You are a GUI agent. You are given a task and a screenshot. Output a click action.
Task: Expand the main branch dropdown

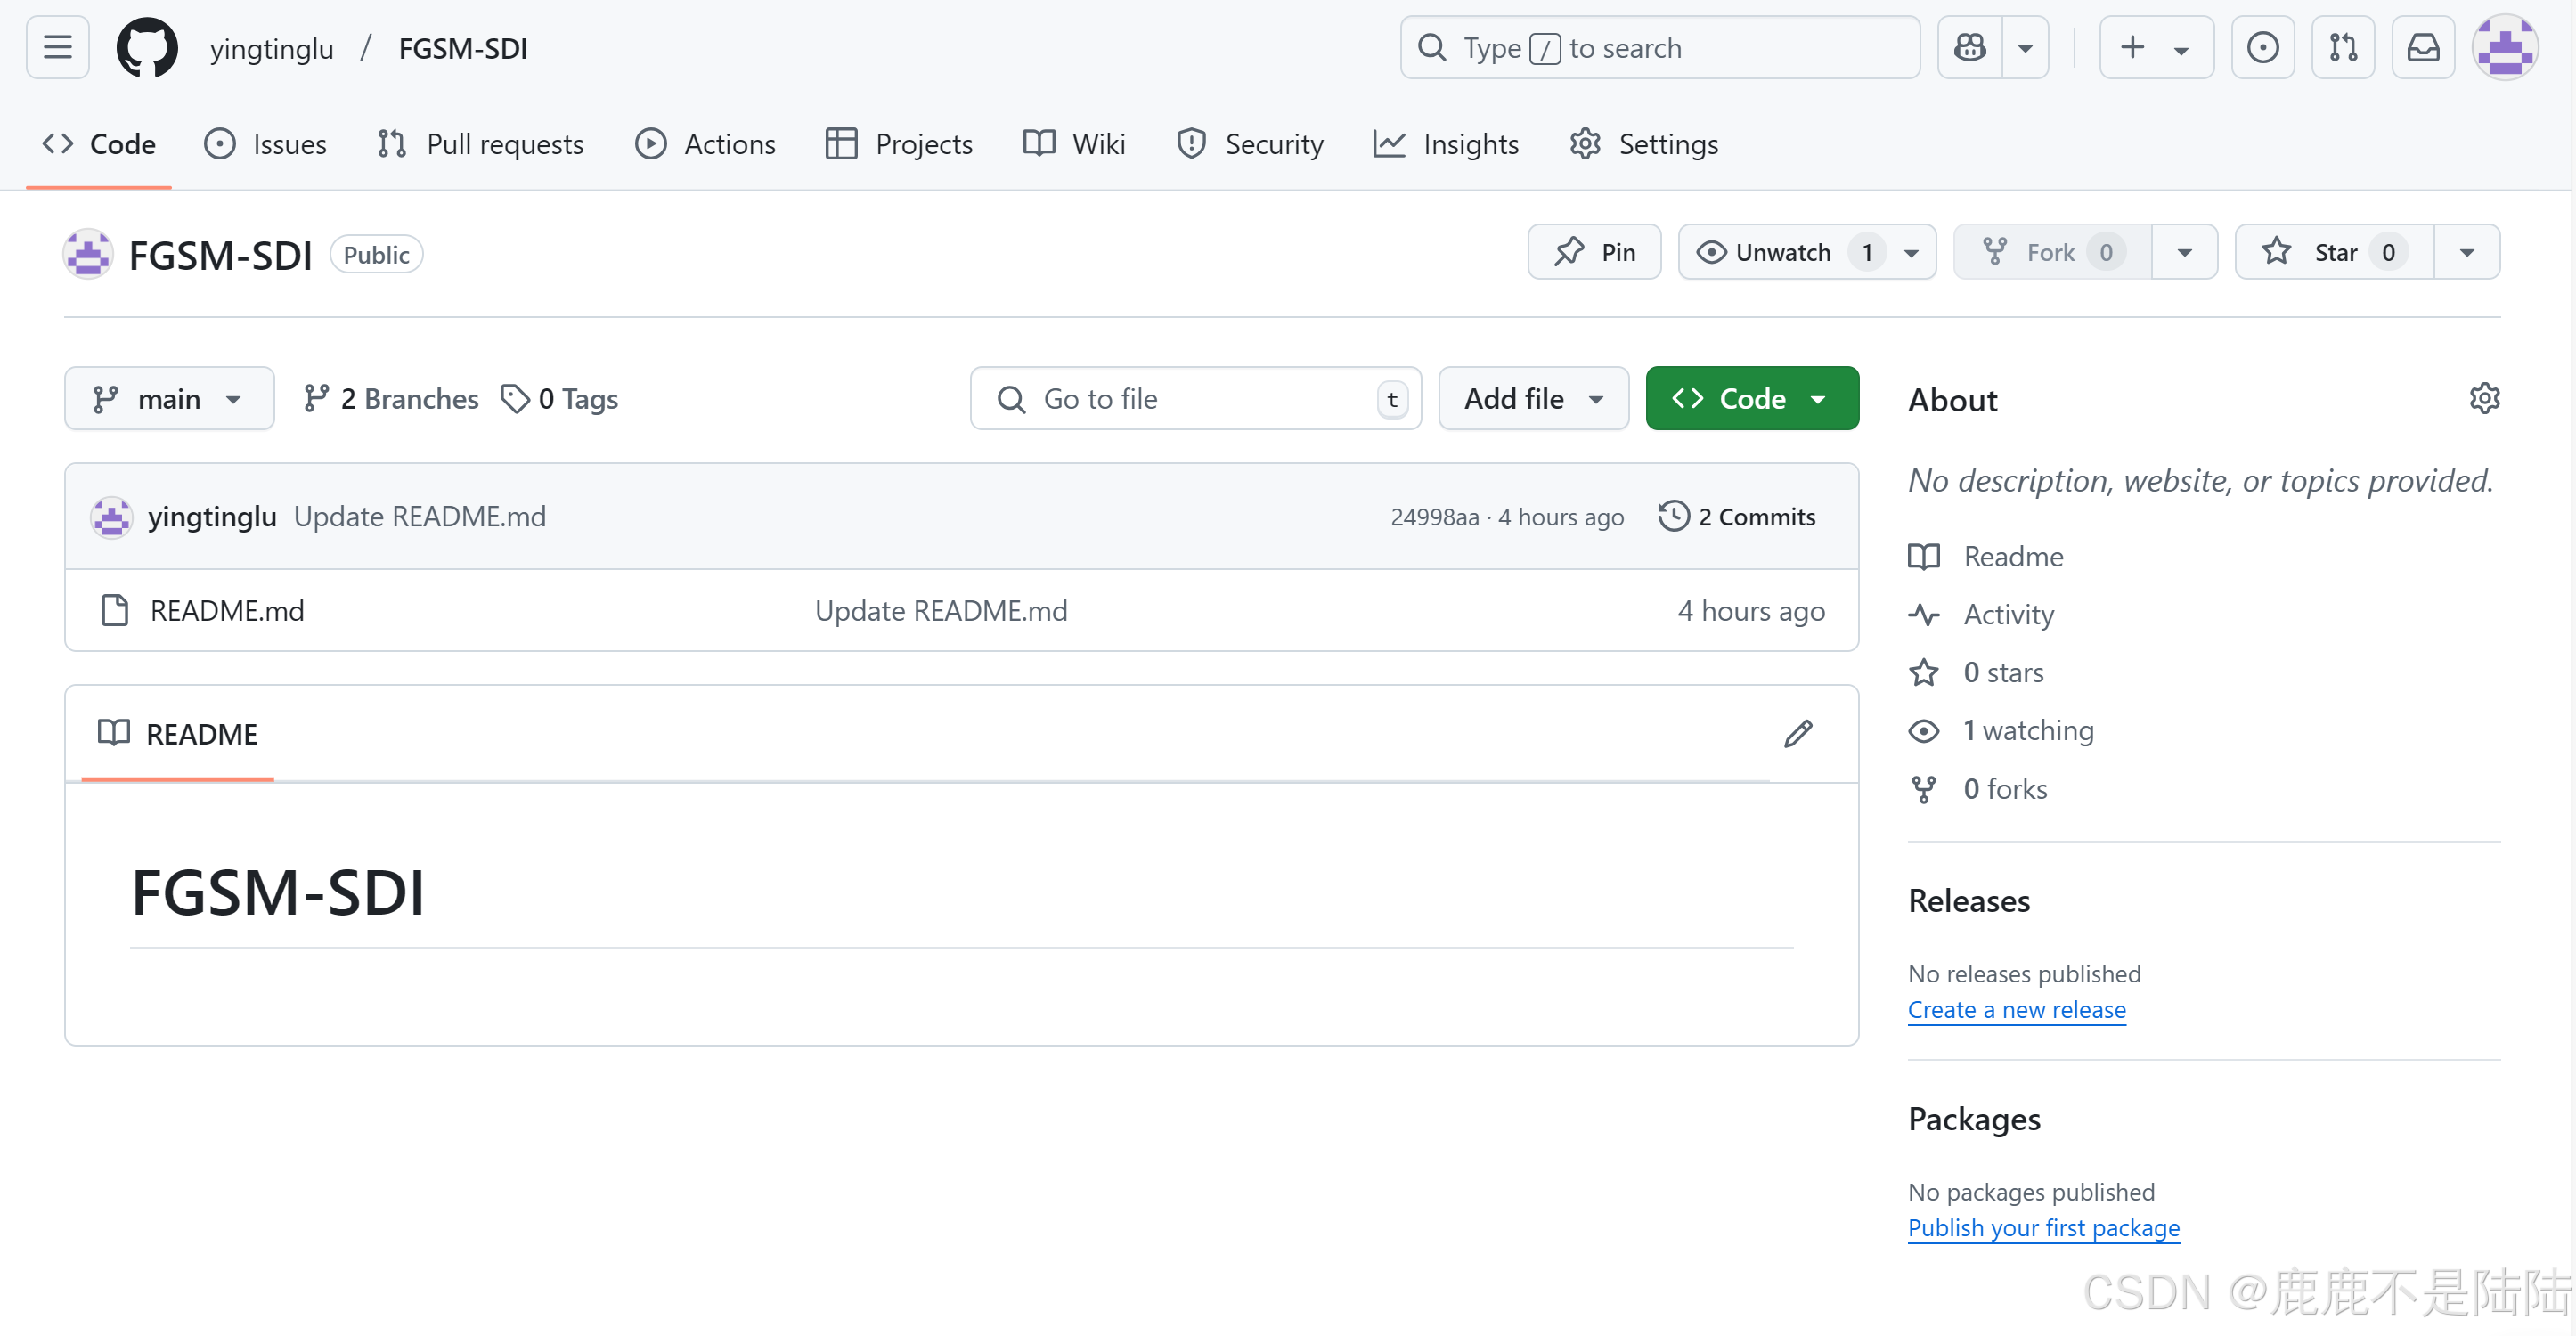click(169, 399)
